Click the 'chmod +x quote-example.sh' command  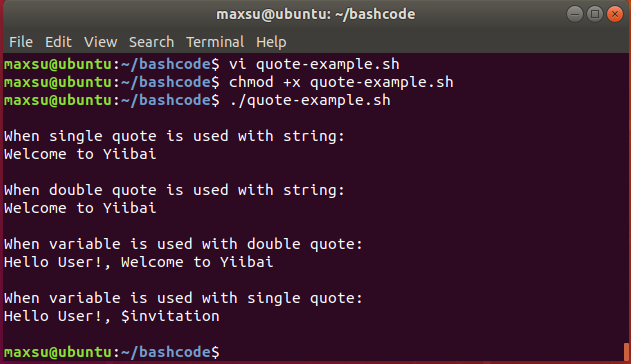pos(341,82)
